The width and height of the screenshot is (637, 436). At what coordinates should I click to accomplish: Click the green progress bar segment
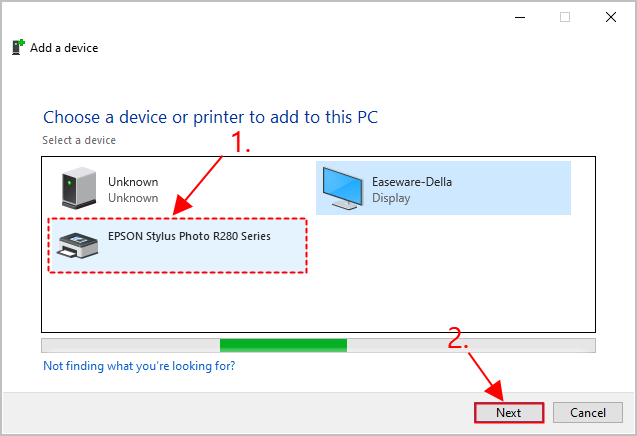coord(283,345)
